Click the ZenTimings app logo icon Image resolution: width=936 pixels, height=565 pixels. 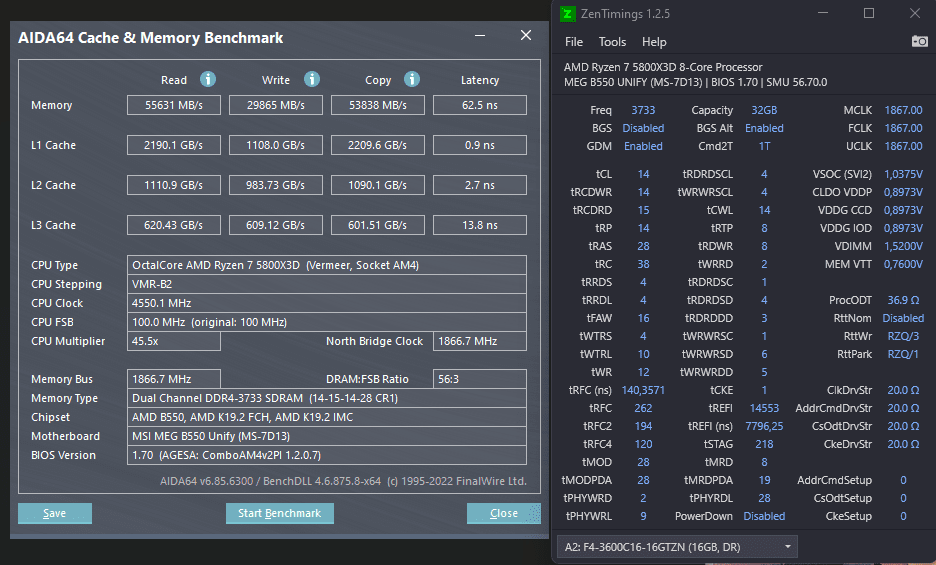coord(568,14)
